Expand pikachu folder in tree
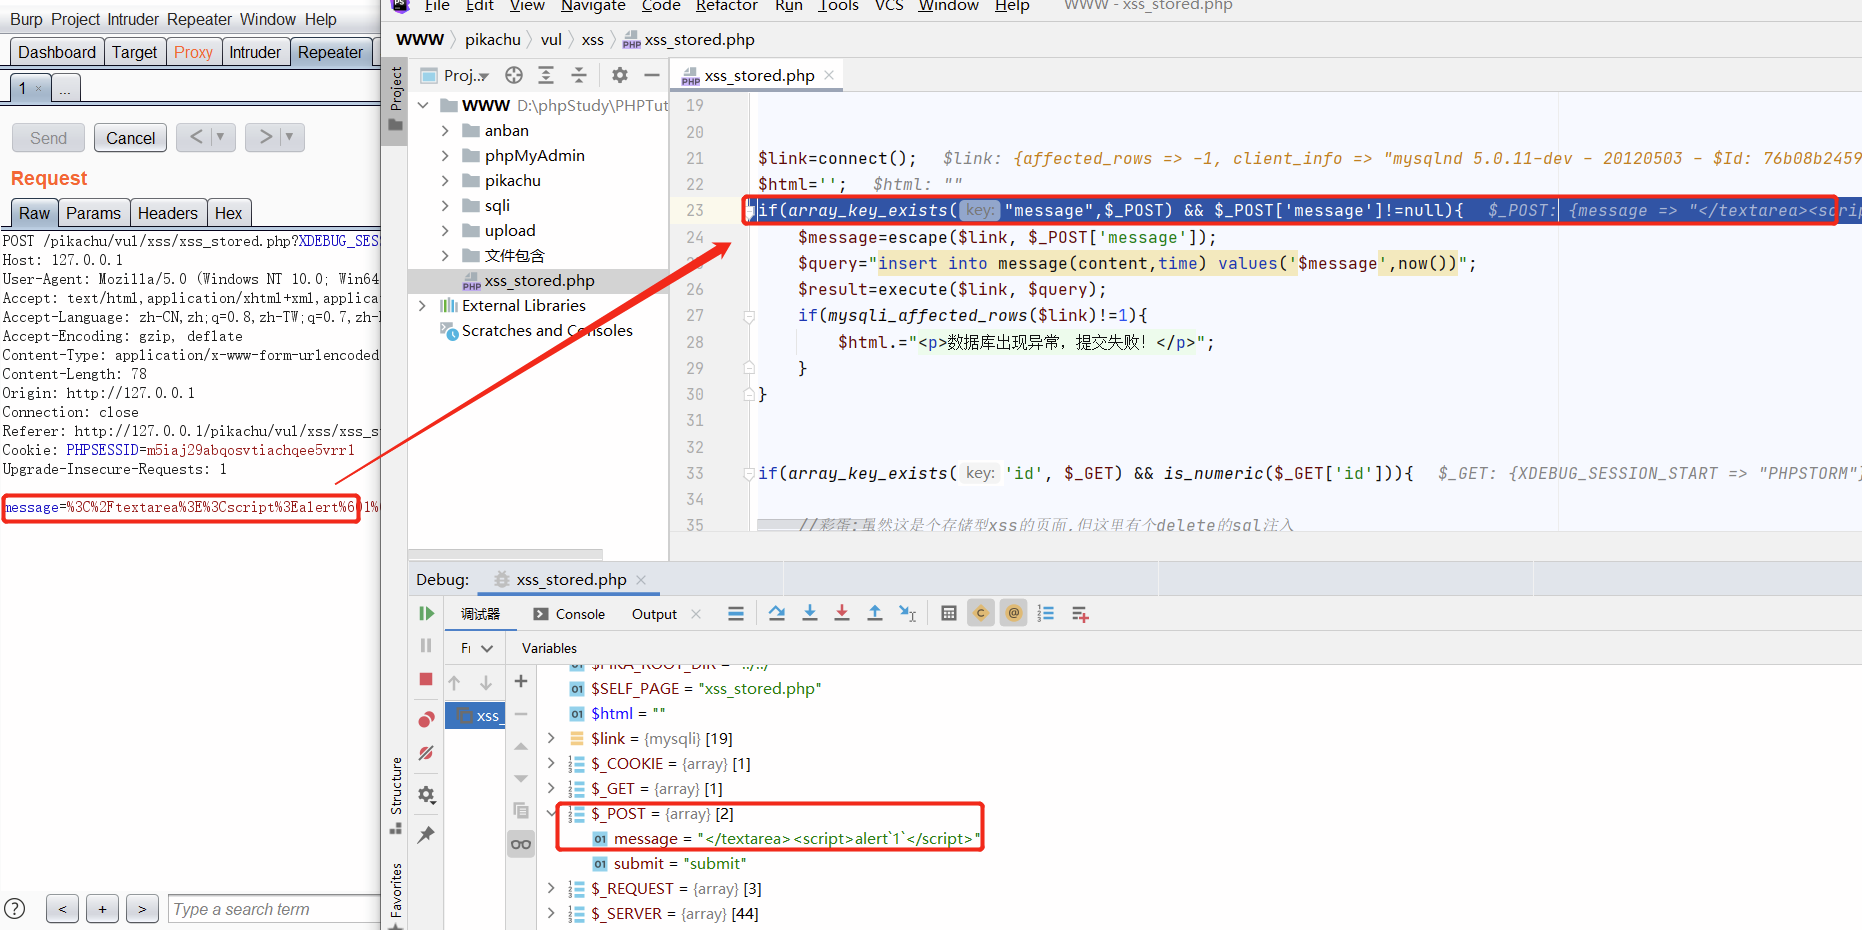The image size is (1862, 930). tap(445, 180)
